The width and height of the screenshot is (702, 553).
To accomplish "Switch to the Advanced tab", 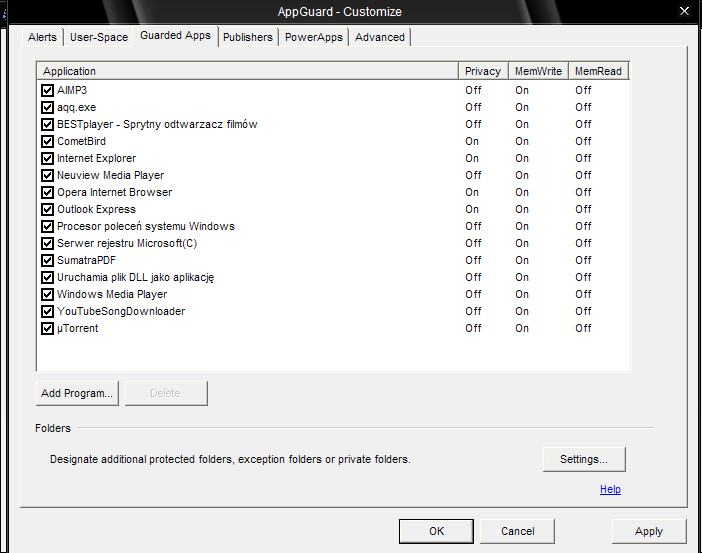I will (380, 37).
